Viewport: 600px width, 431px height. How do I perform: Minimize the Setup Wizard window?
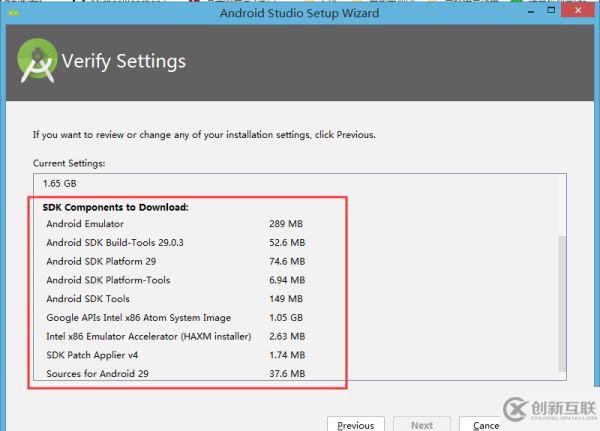point(531,11)
